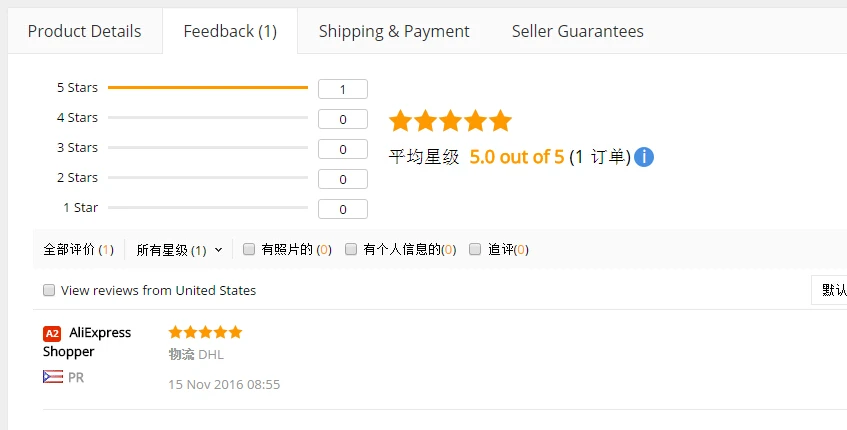Click the 5 Stars orange rating bar
The image size is (847, 430).
[207, 88]
